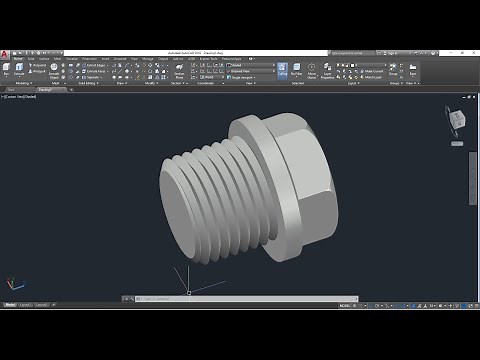Click the MODEL status bar button
This screenshot has width=480, height=360.
[x=345, y=306]
